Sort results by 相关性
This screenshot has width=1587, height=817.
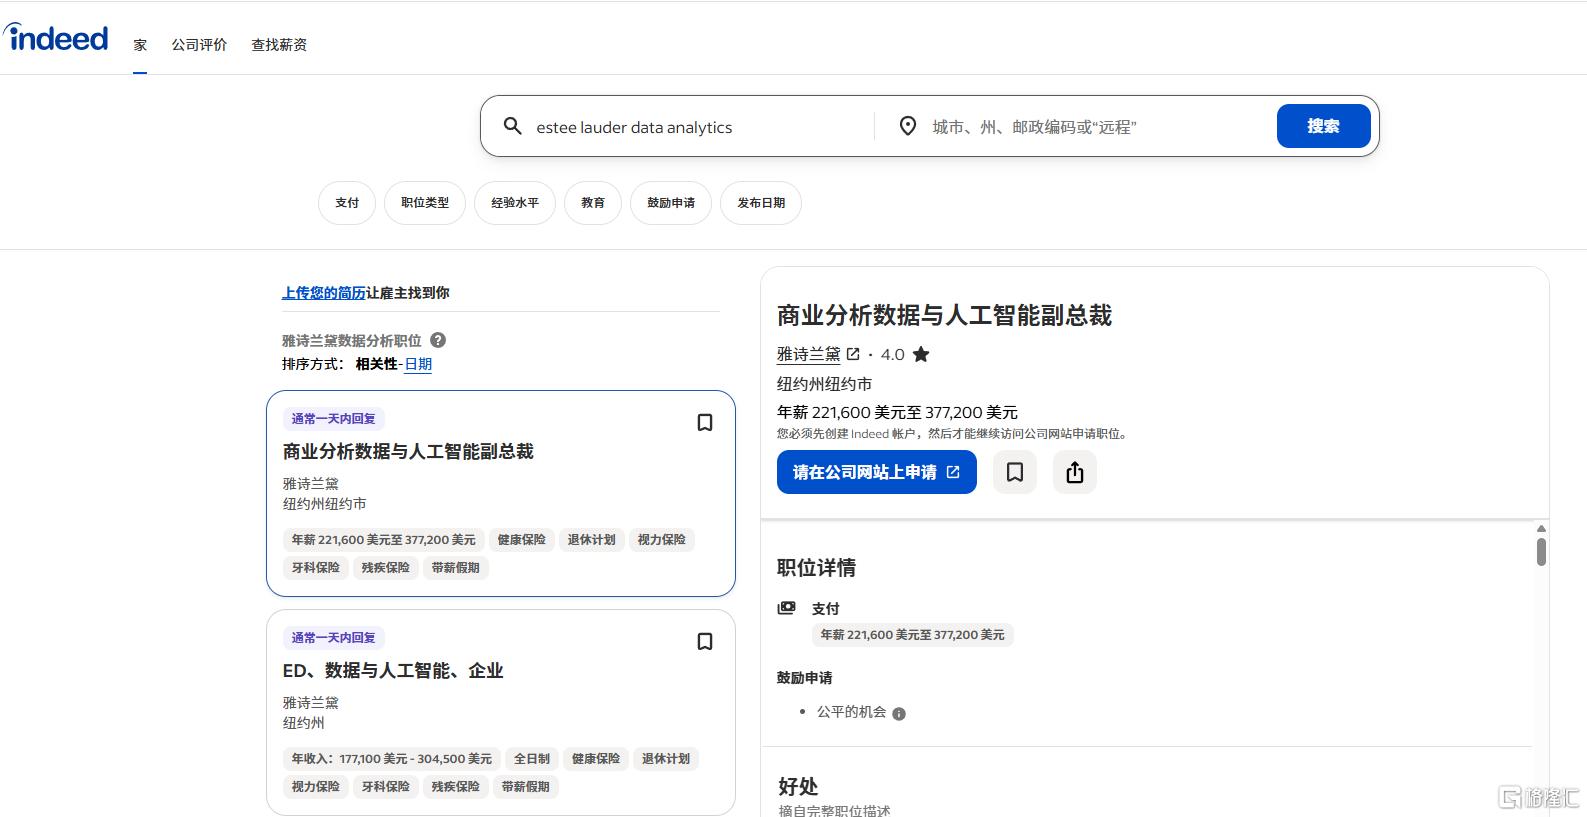tap(377, 364)
